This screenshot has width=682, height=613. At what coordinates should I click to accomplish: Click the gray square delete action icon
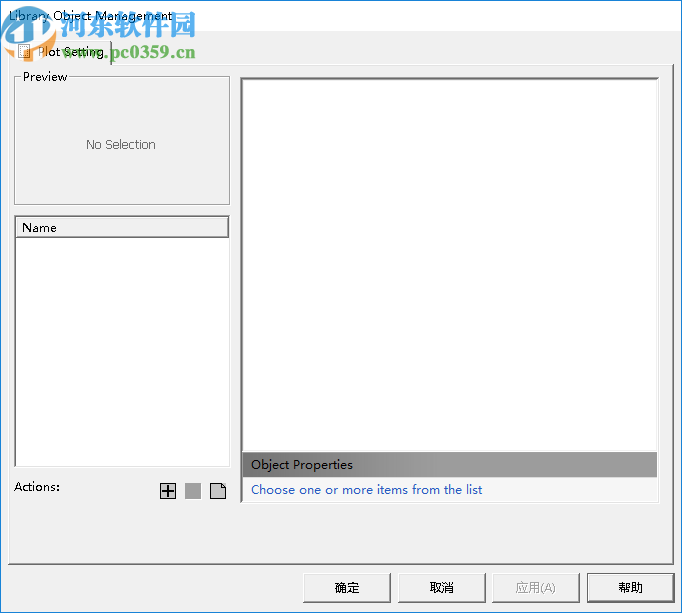(193, 491)
